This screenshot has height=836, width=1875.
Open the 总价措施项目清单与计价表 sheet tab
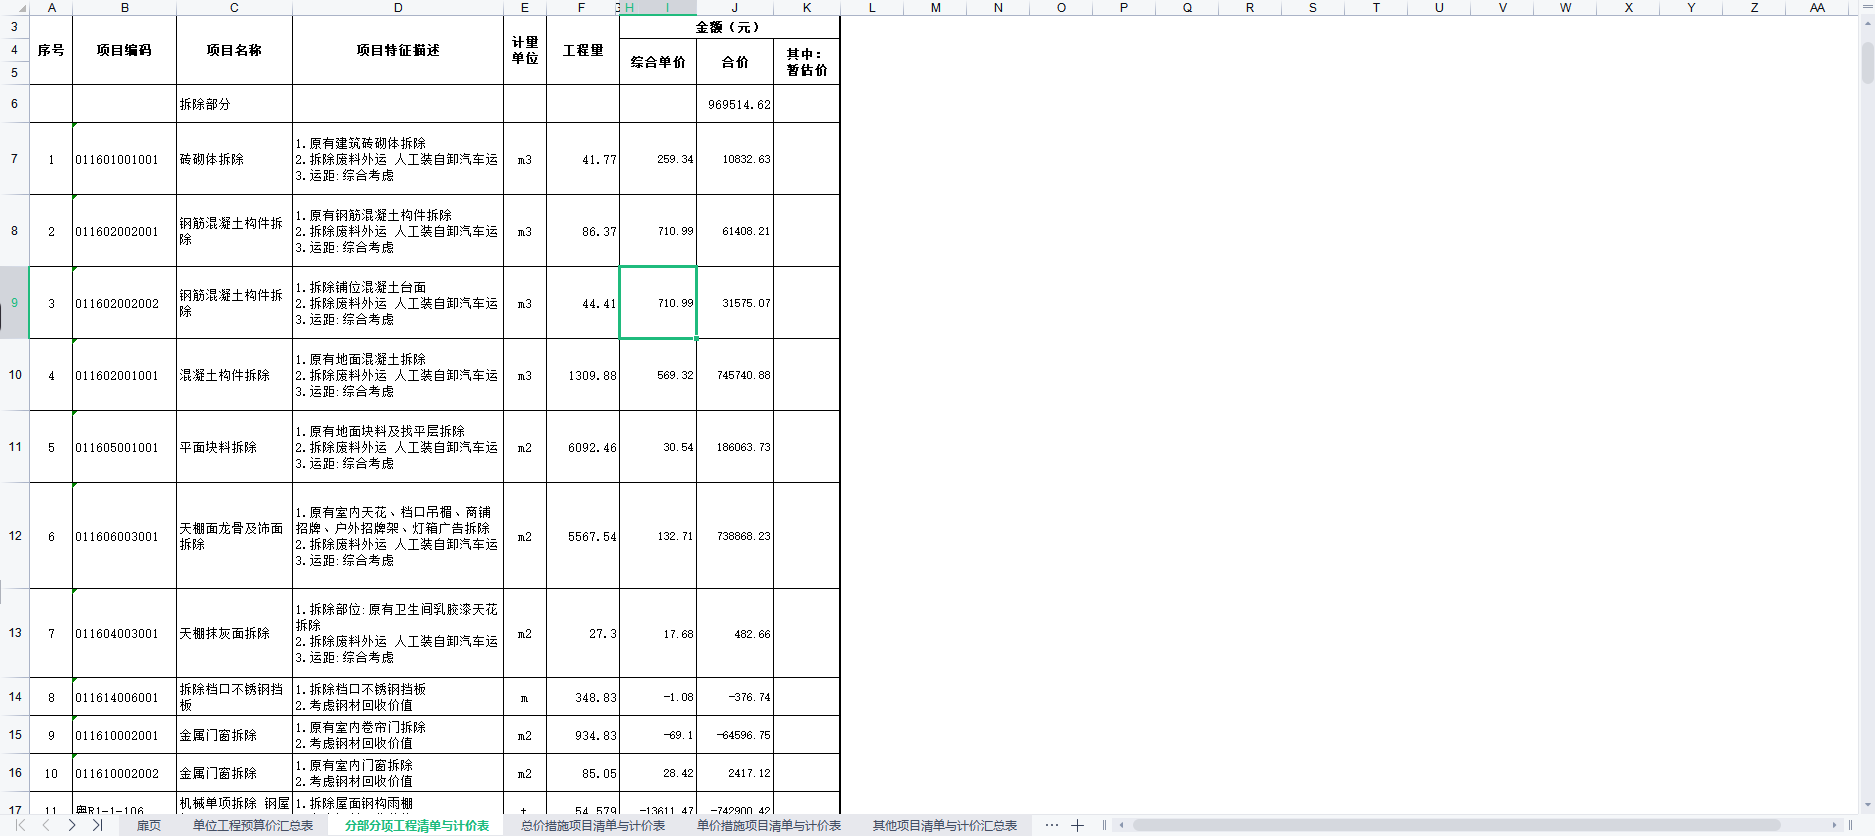click(x=593, y=825)
